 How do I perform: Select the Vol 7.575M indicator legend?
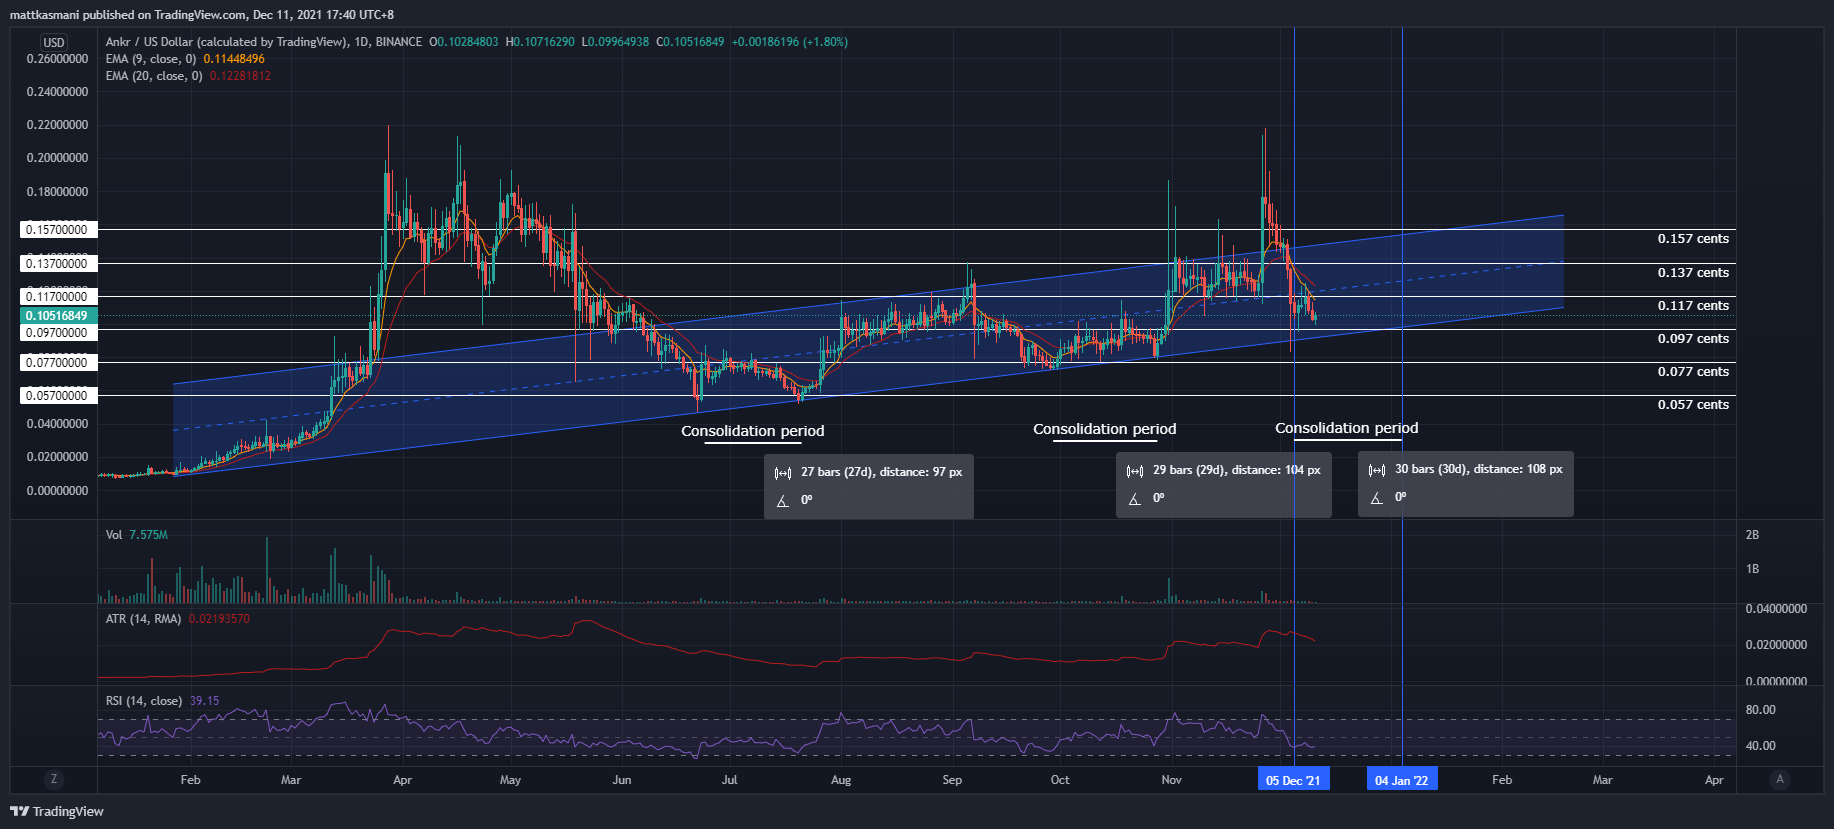pos(137,535)
